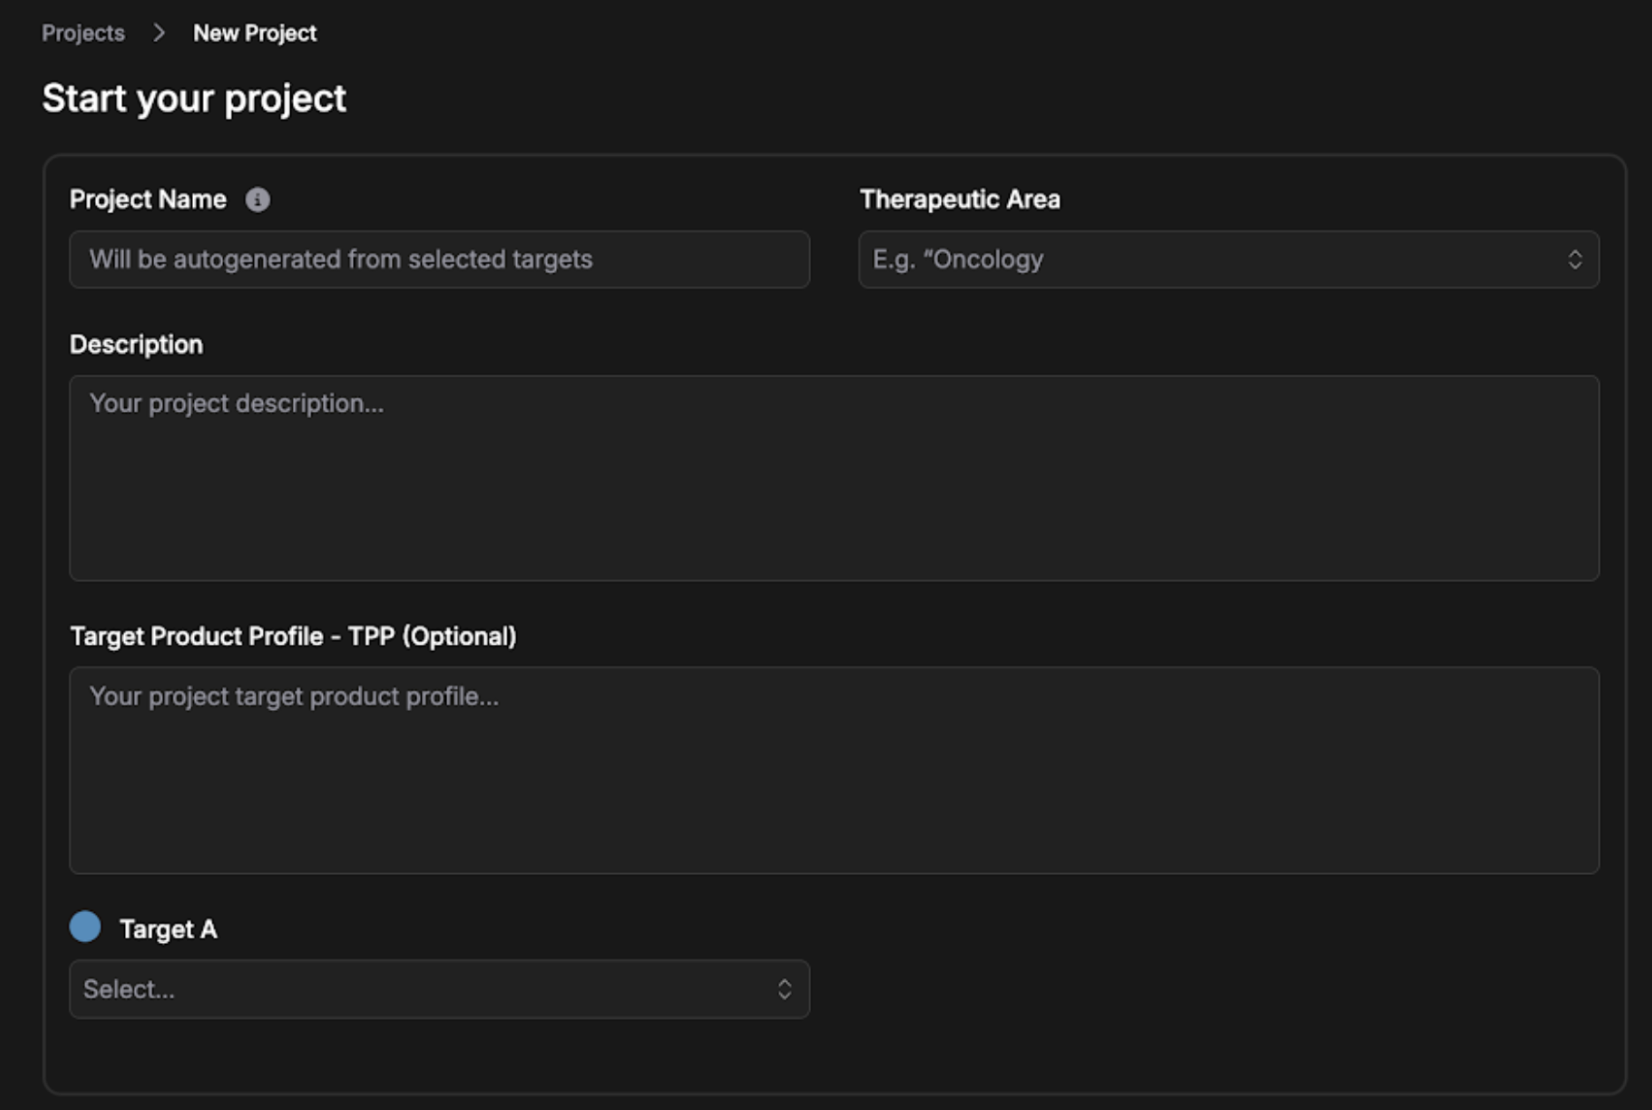Click the up-down chevrons in Target A select
This screenshot has height=1110, width=1652.
click(x=784, y=990)
